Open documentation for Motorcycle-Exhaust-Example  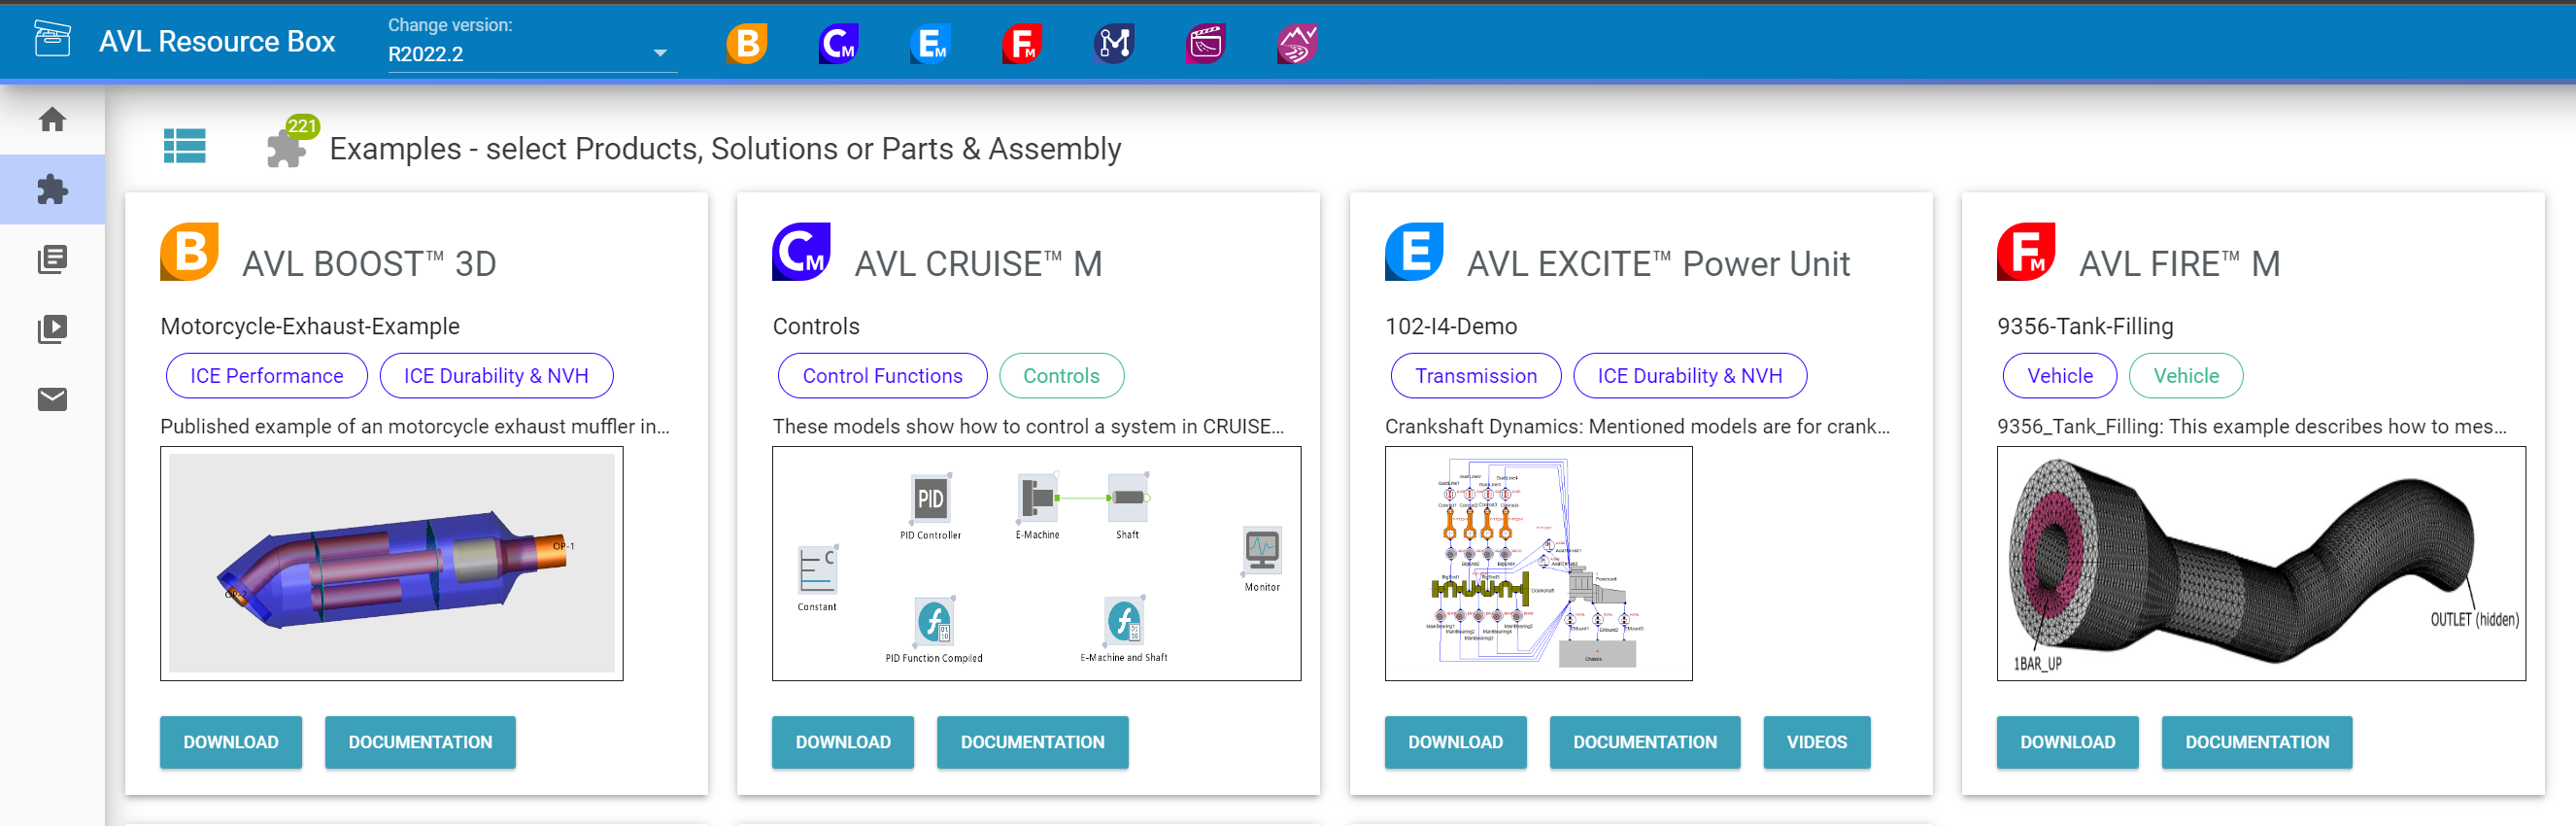pos(420,742)
